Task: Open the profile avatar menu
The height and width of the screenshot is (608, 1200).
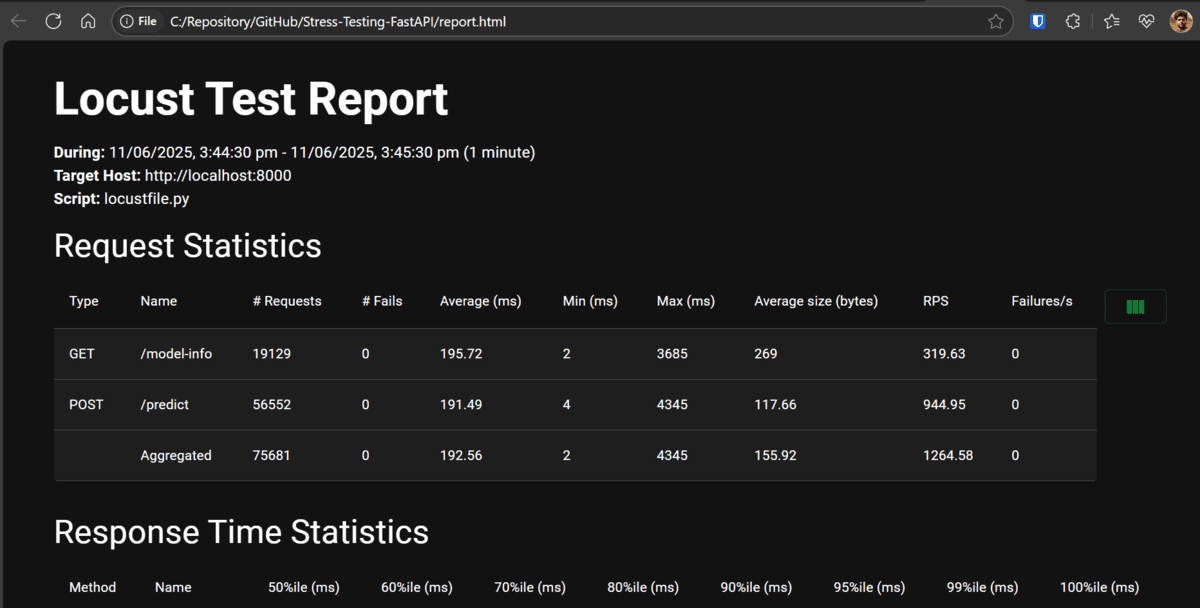Action: click(1181, 21)
